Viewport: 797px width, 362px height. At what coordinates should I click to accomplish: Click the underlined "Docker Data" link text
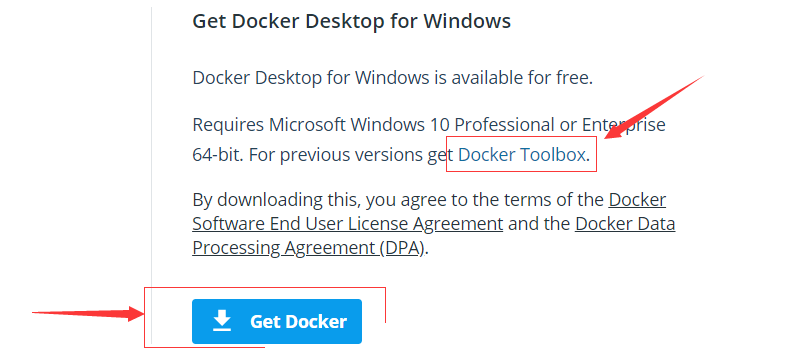point(625,224)
